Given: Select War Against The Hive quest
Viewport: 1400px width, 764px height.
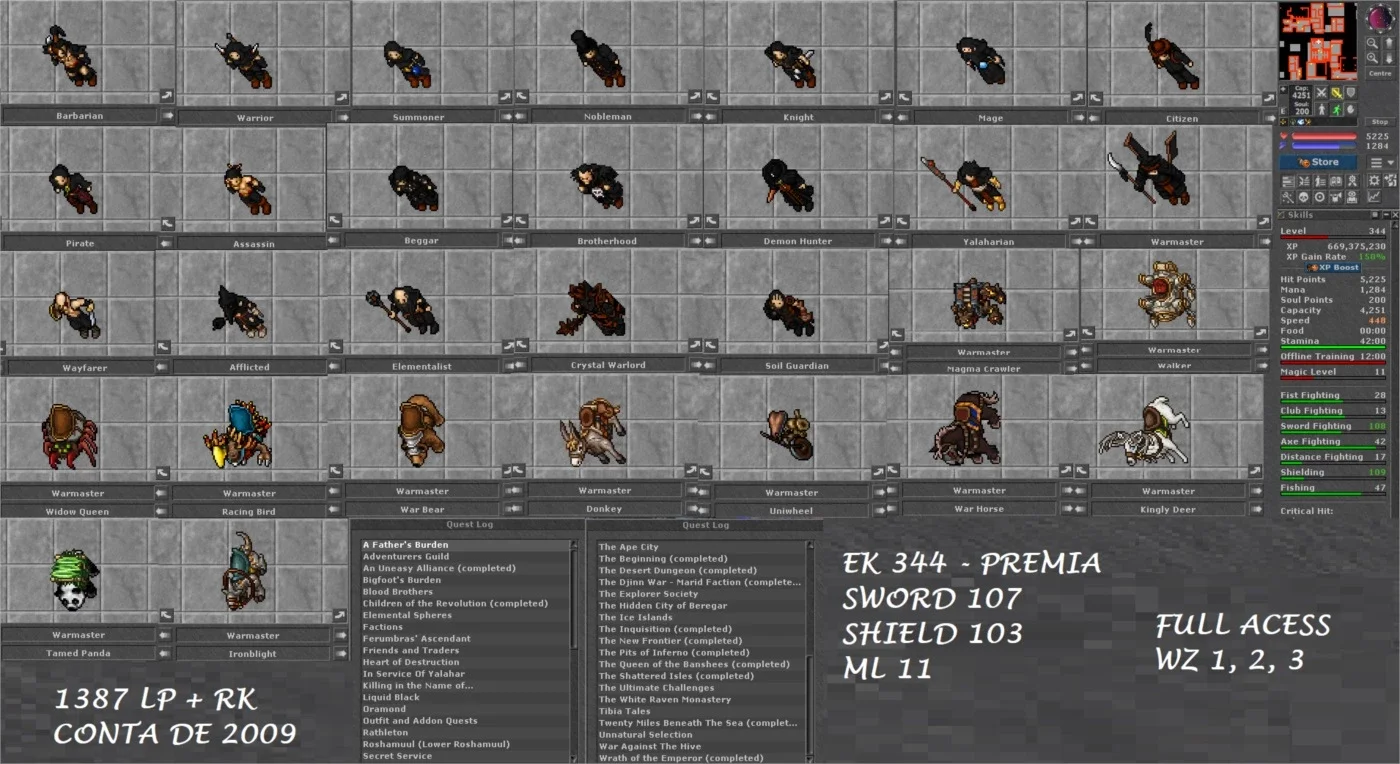Looking at the screenshot, I should [701, 746].
